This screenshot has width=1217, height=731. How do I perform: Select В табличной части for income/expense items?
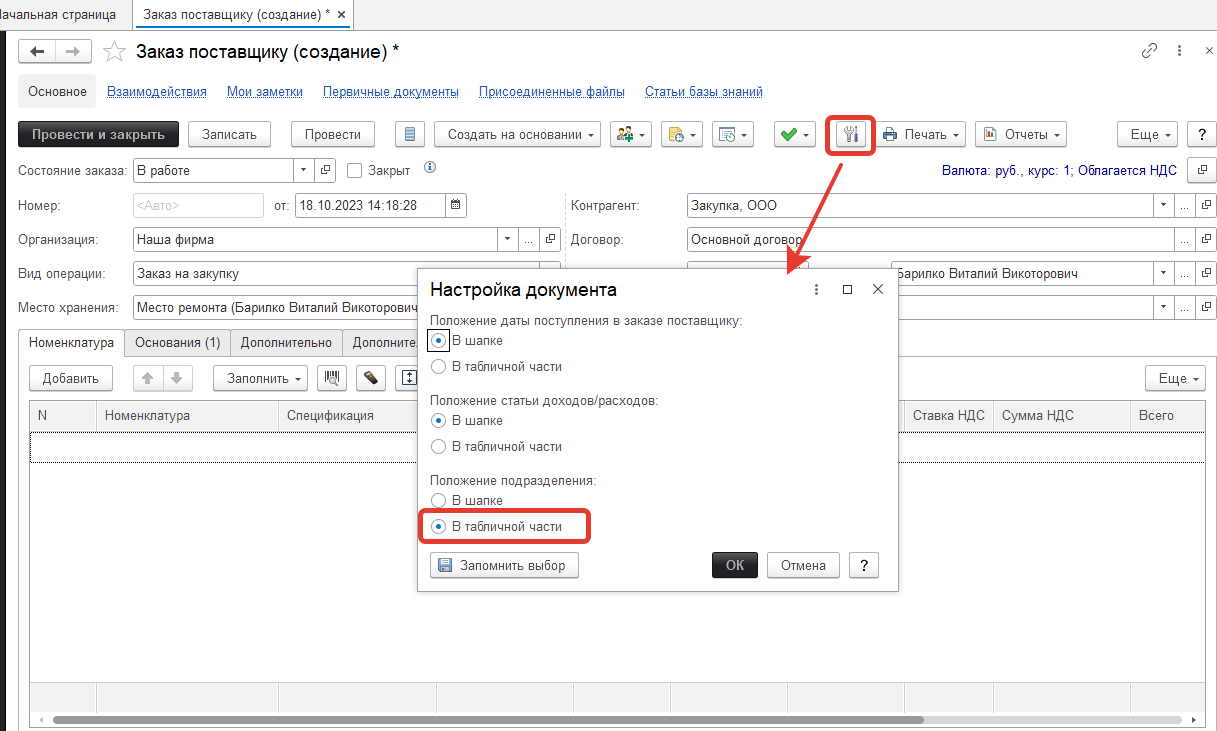point(437,447)
